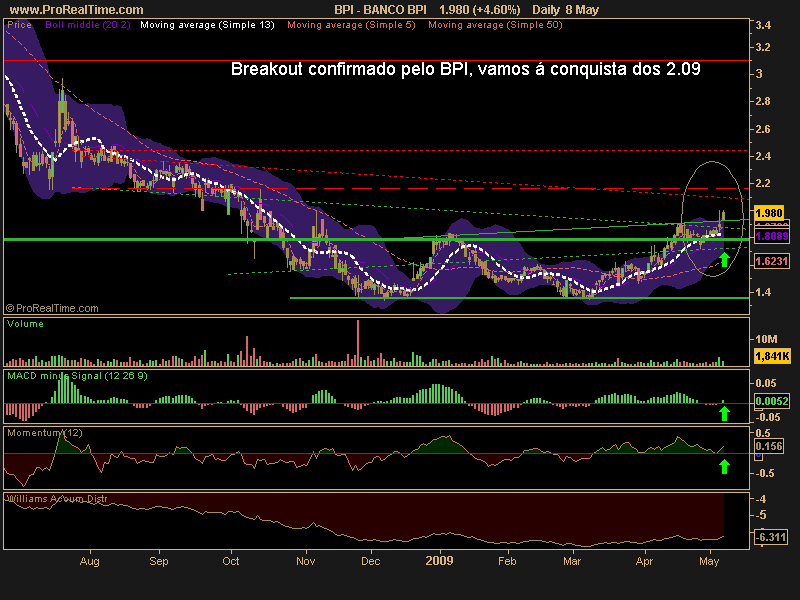The image size is (800, 600).
Task: Click the 10M volume axis label
Action: click(x=766, y=339)
